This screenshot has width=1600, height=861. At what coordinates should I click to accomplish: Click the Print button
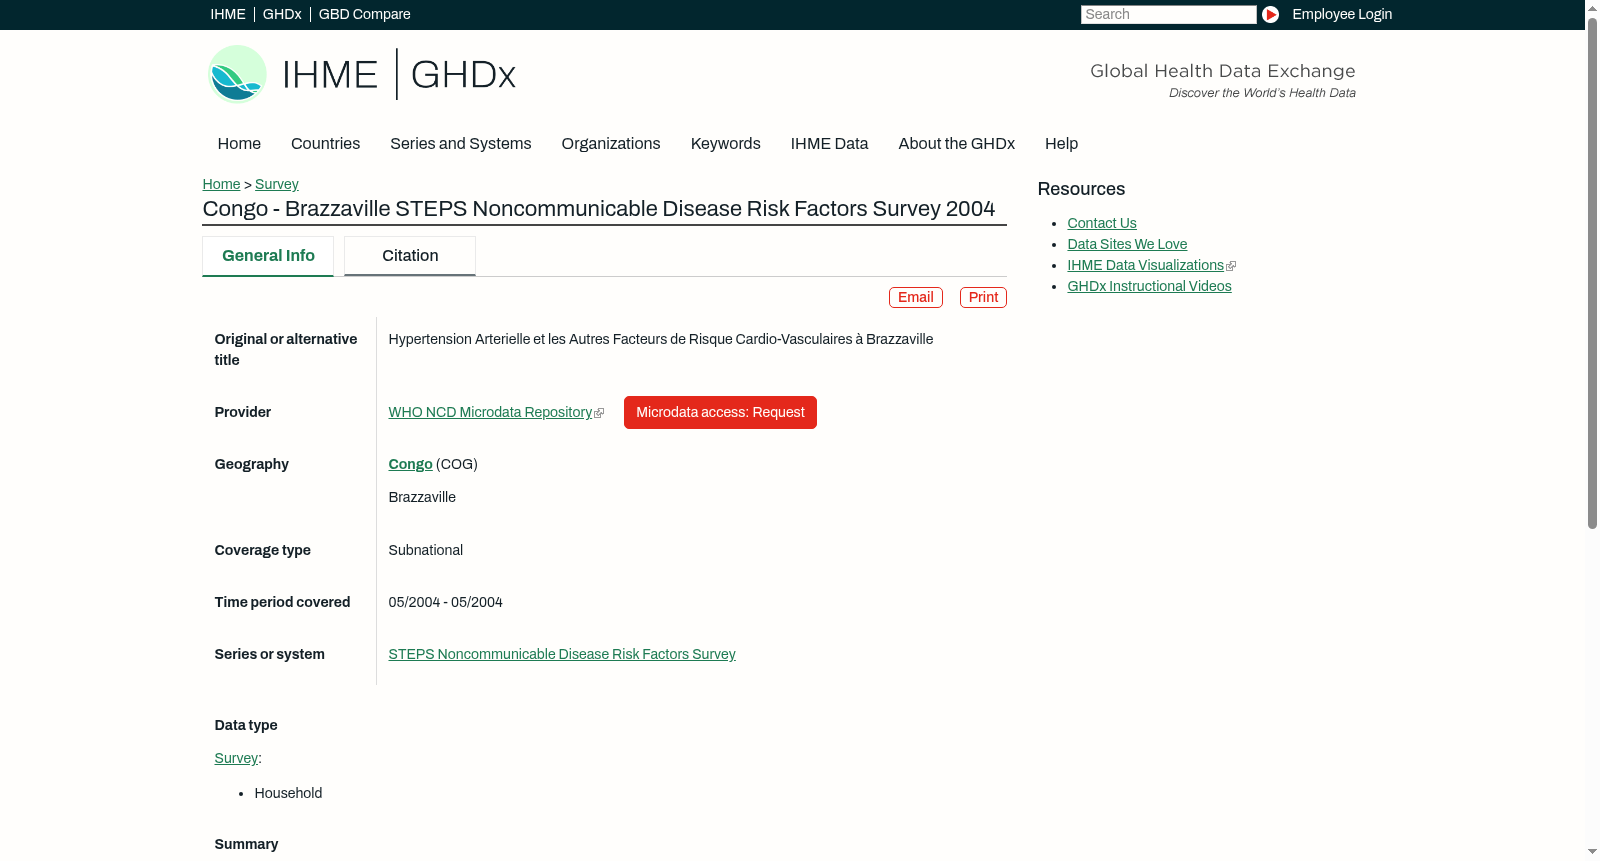(x=983, y=298)
